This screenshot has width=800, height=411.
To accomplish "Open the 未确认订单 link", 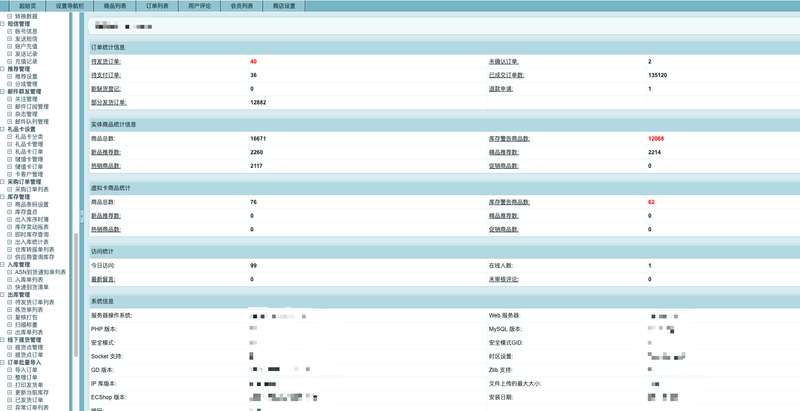I will [x=504, y=61].
